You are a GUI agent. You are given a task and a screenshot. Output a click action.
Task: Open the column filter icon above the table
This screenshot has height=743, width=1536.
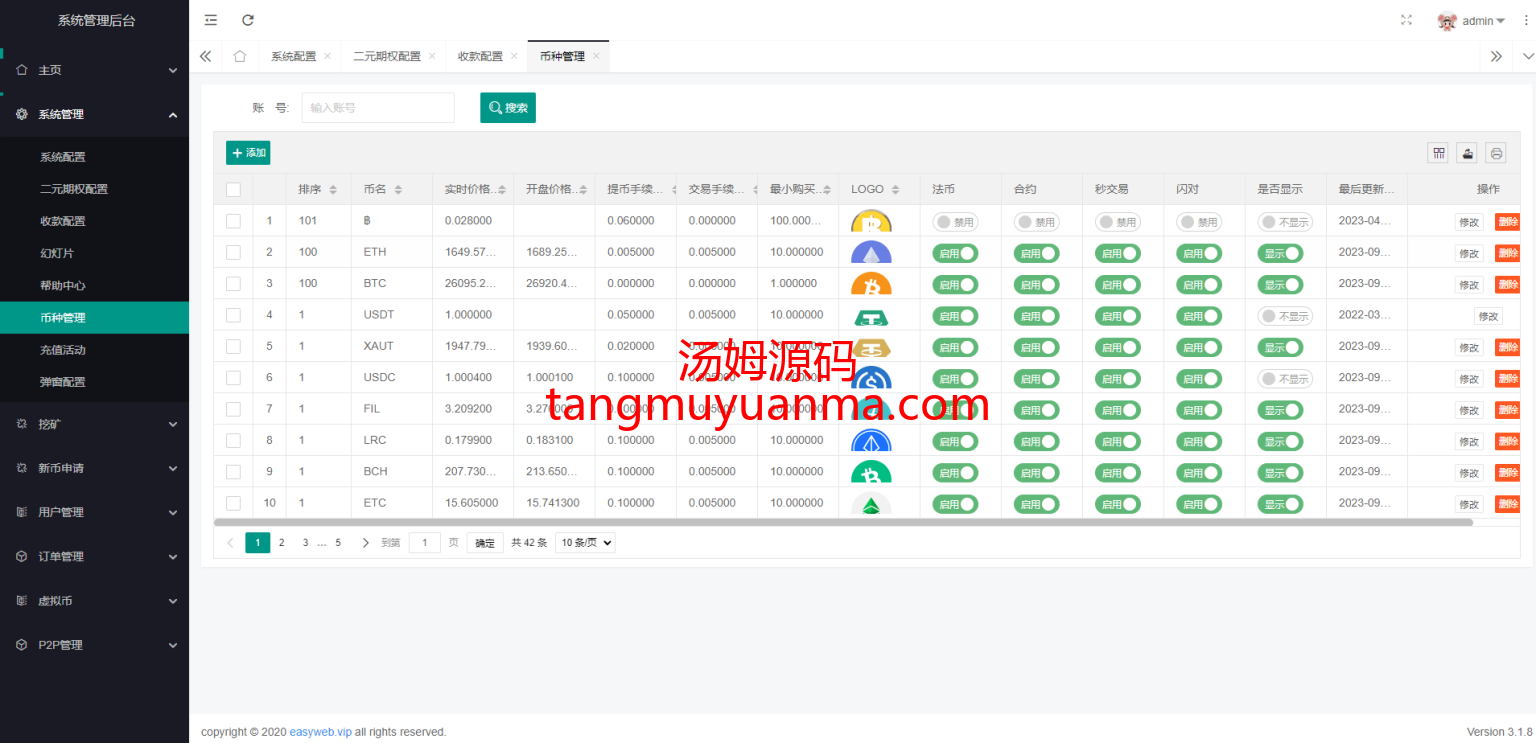(x=1438, y=153)
